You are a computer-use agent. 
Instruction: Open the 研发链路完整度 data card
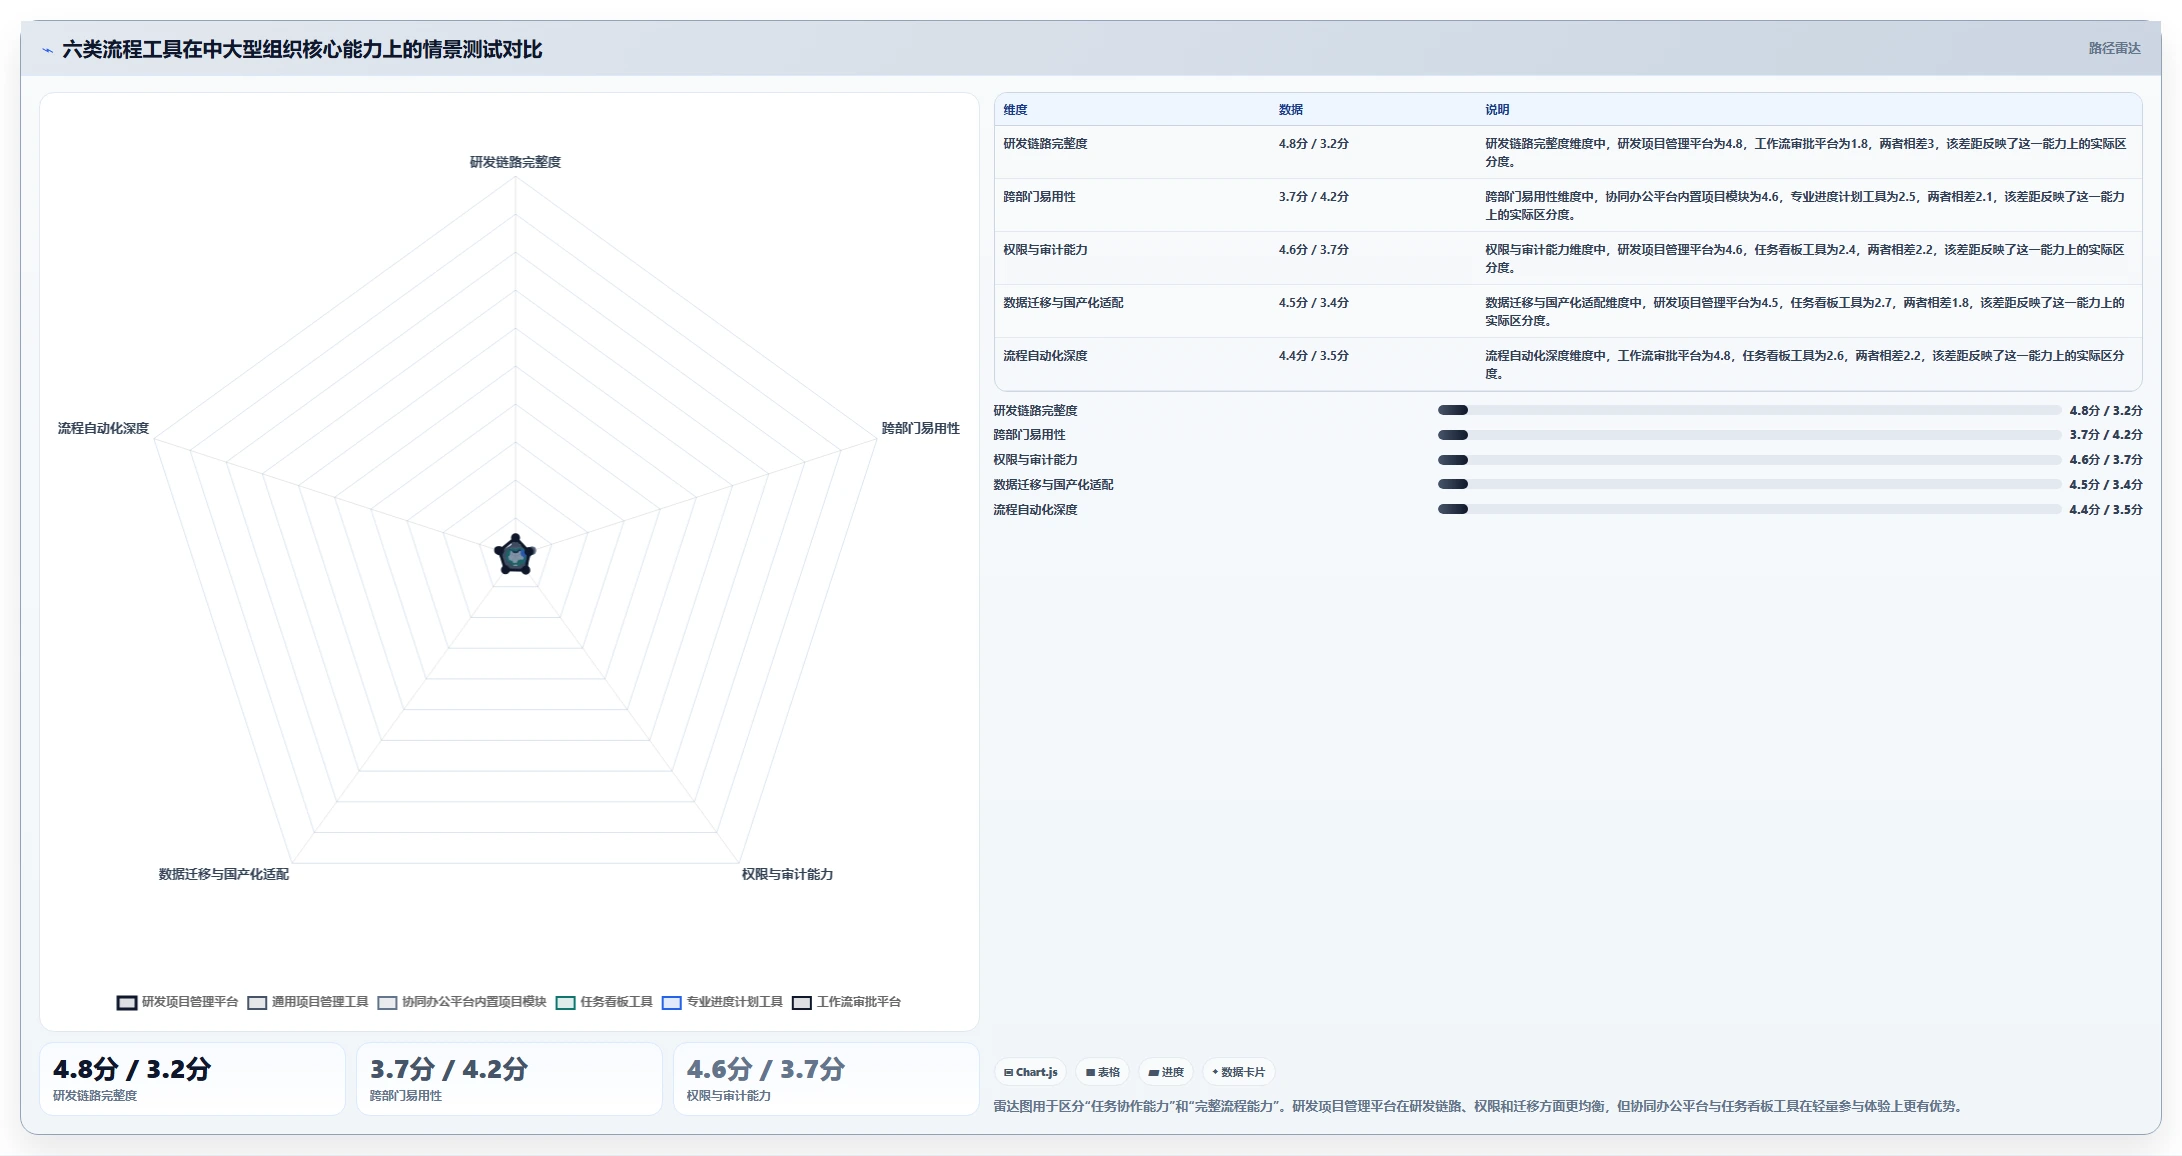pyautogui.click(x=192, y=1079)
